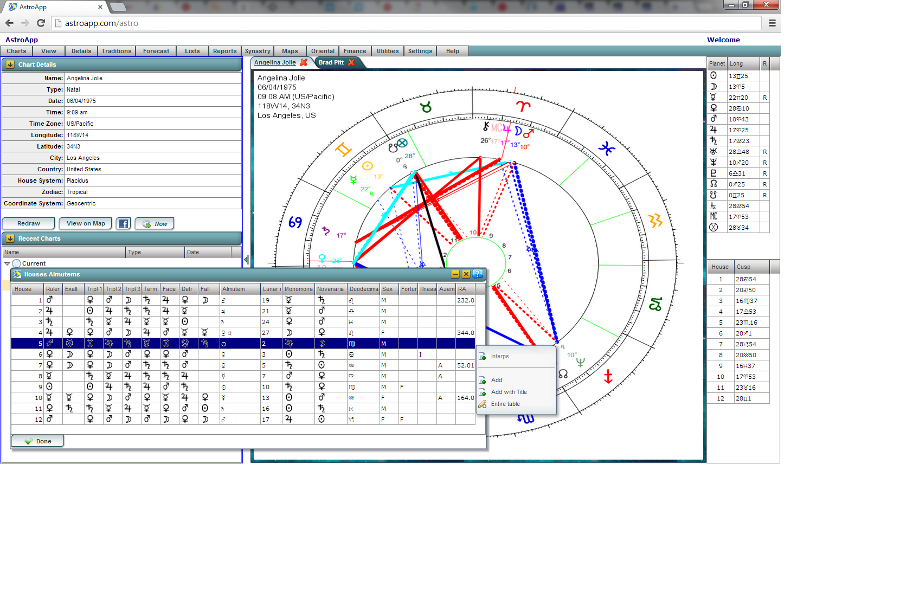
Task: Click the Facebook share icon
Action: [x=124, y=223]
